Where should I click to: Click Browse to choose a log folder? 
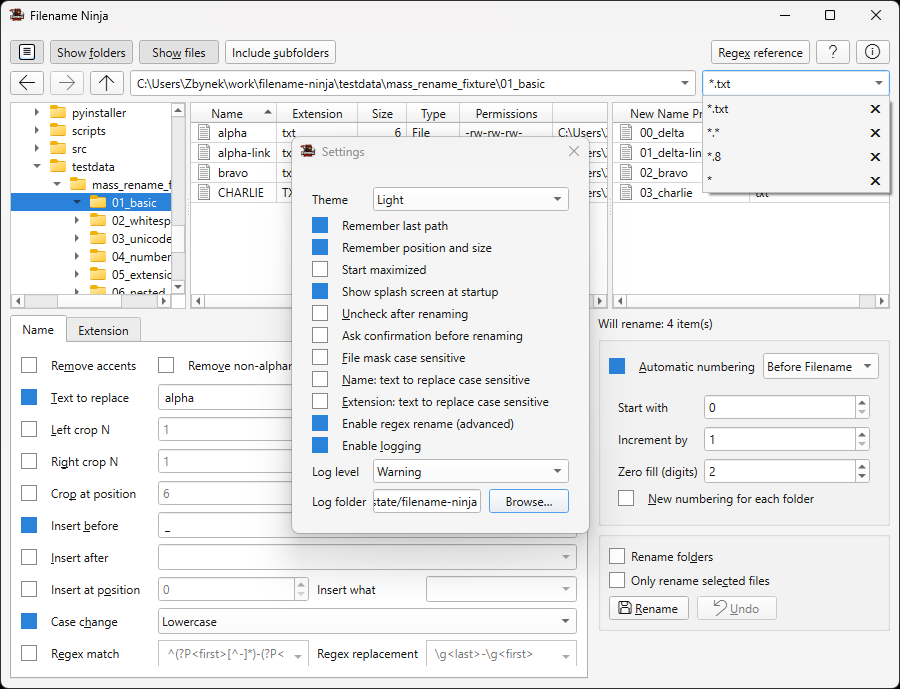[528, 503]
